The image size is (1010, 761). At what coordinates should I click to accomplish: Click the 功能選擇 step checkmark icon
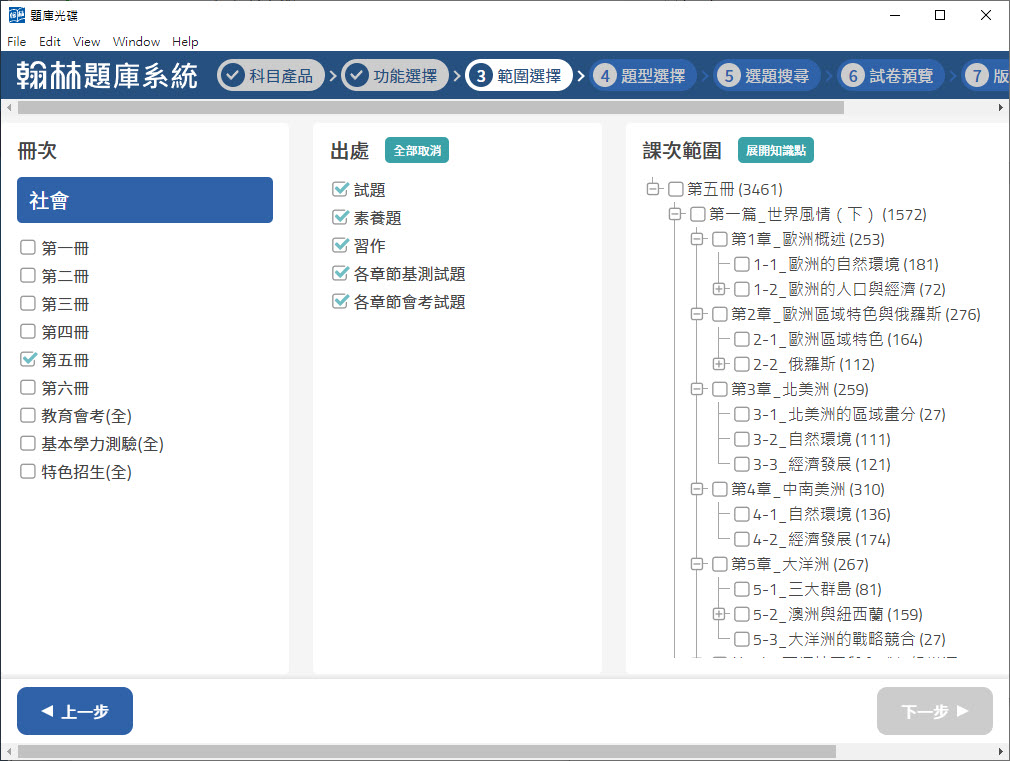[x=356, y=76]
